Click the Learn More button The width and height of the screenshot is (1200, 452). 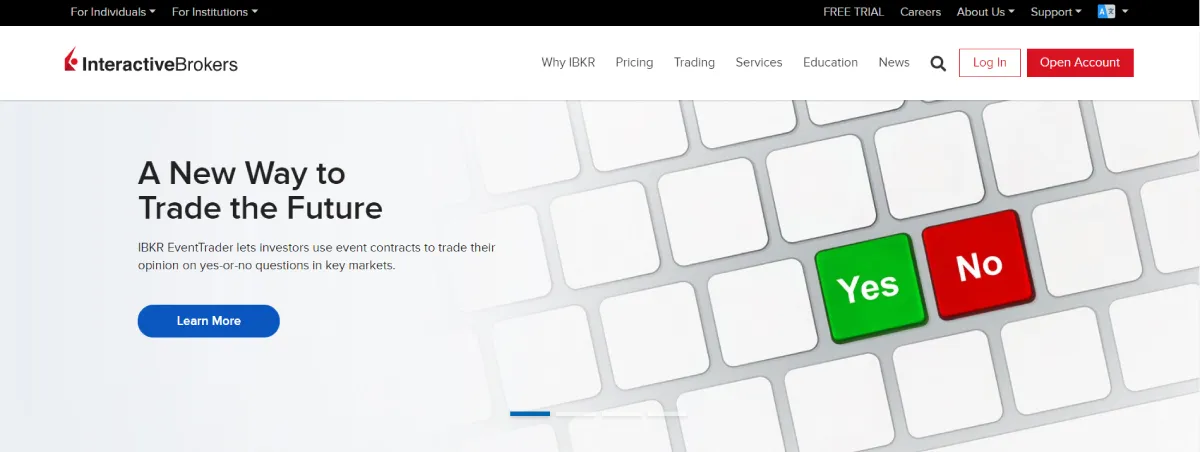209,321
